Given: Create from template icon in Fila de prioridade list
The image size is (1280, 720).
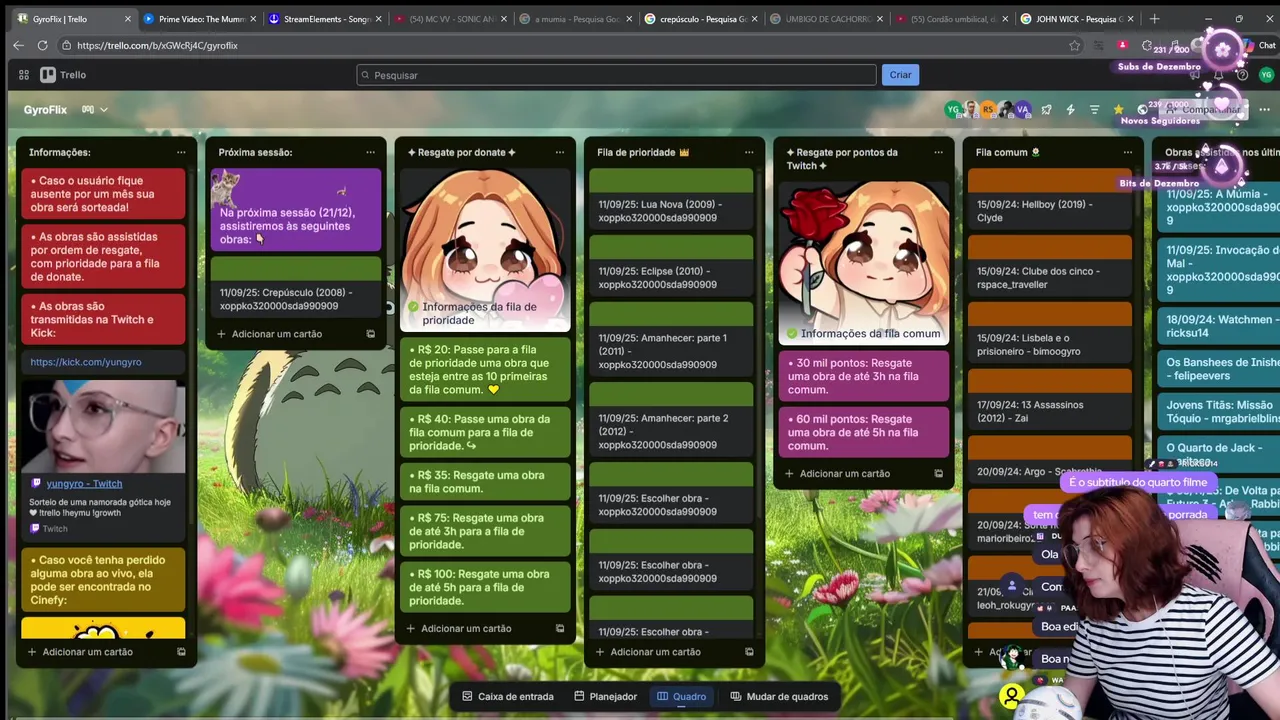Looking at the screenshot, I should tap(749, 652).
